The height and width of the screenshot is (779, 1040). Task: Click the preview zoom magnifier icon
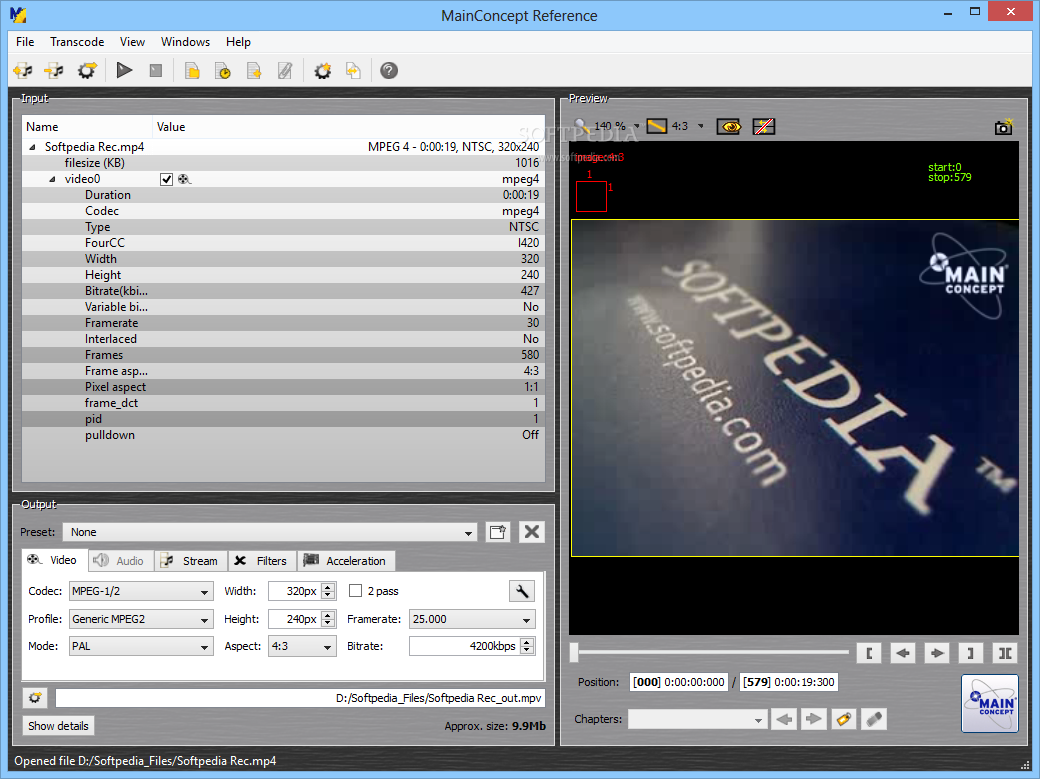pos(582,125)
